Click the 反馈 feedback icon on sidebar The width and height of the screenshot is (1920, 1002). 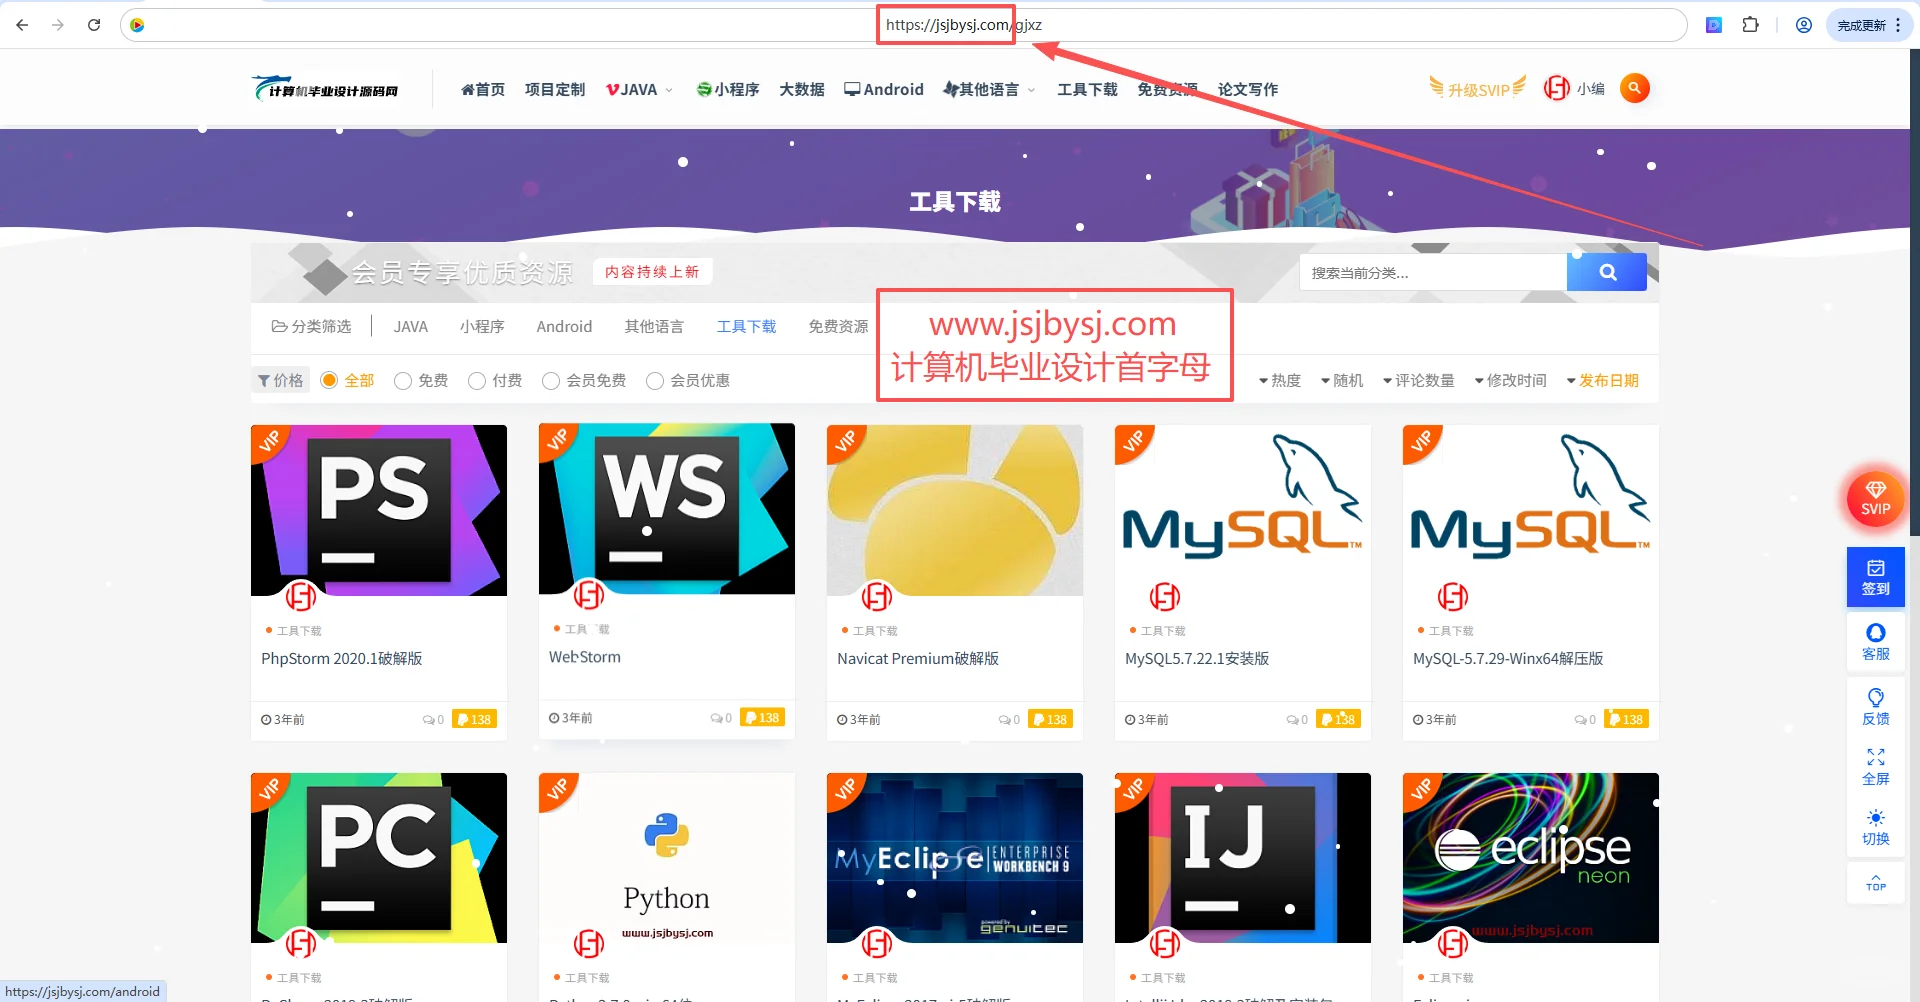[x=1875, y=703]
